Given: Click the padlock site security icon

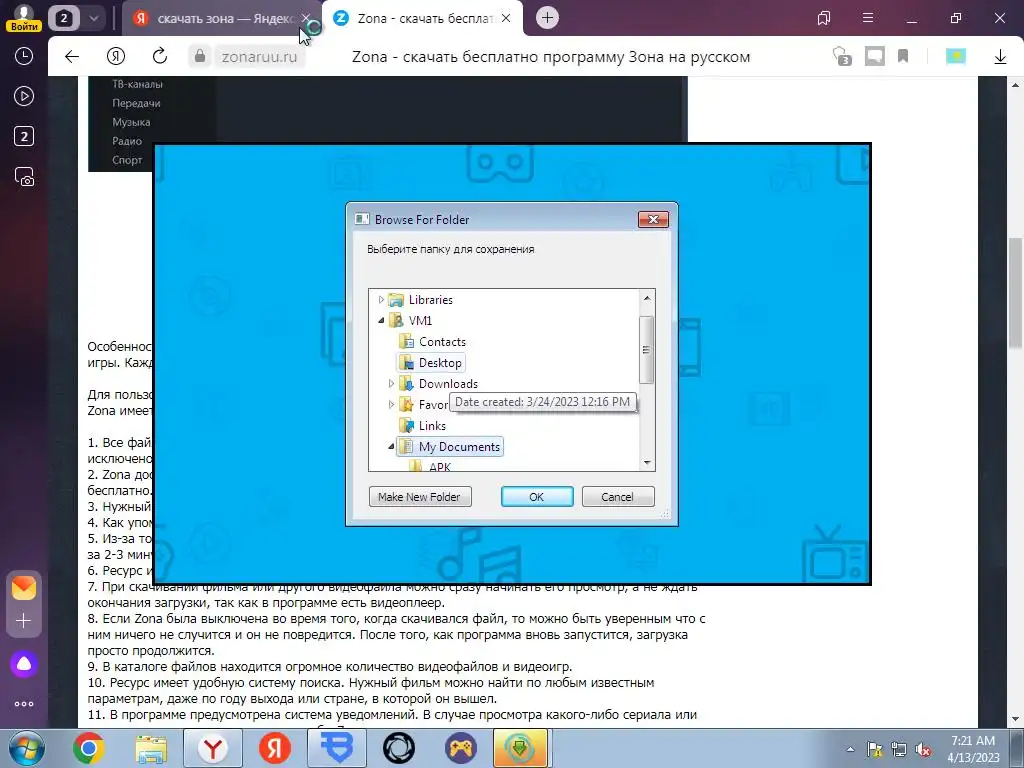Looking at the screenshot, I should coord(200,57).
